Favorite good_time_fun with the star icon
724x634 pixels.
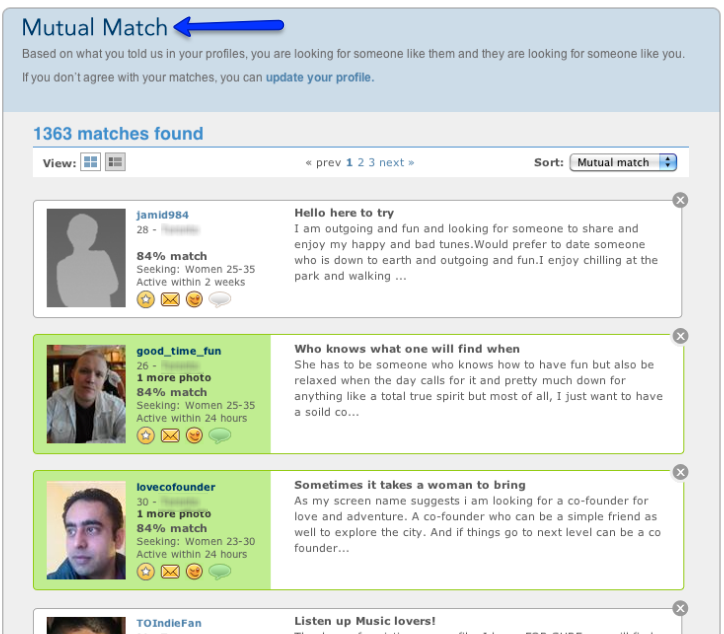point(146,435)
